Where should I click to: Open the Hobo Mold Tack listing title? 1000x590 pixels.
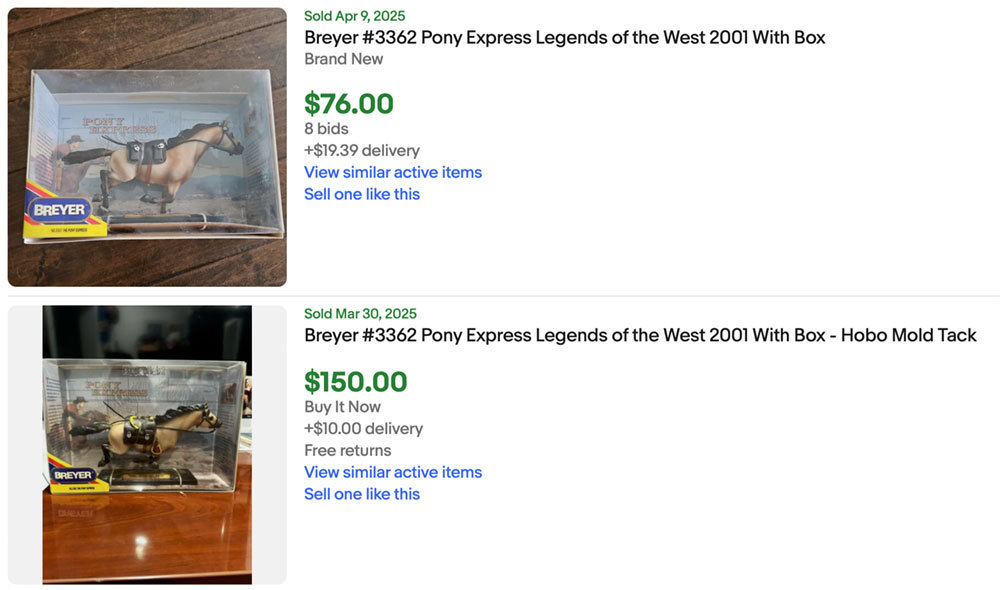640,336
